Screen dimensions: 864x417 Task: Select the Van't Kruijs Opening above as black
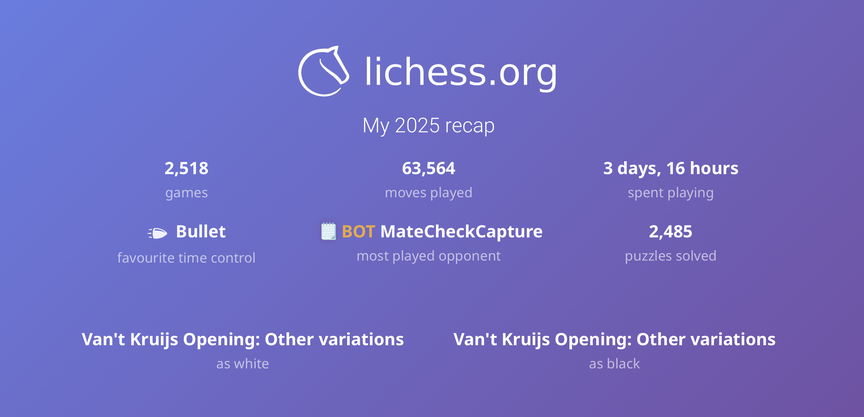[614, 339]
